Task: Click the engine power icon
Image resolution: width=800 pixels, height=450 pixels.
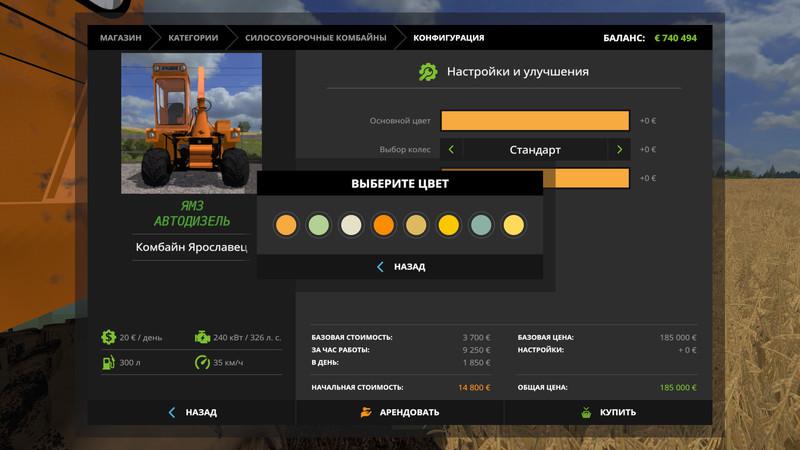Action: pyautogui.click(x=203, y=338)
